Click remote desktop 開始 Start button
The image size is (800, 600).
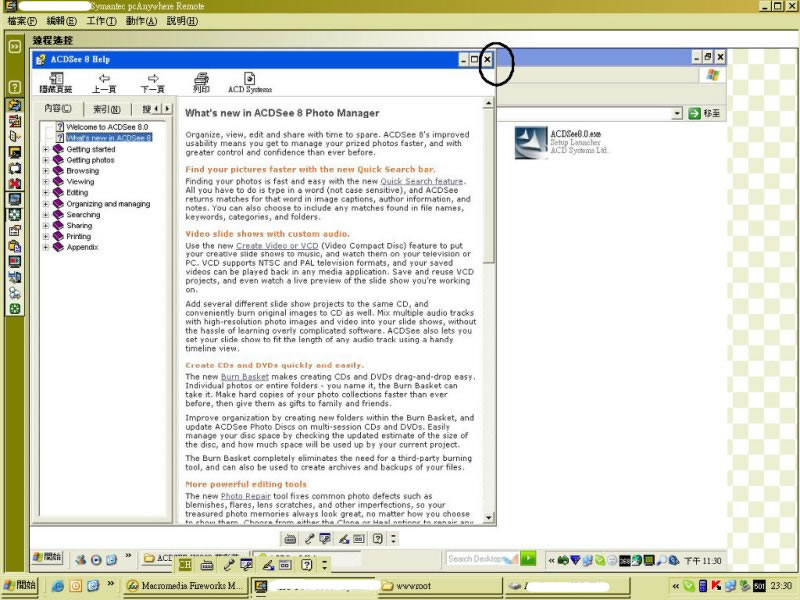[x=47, y=558]
